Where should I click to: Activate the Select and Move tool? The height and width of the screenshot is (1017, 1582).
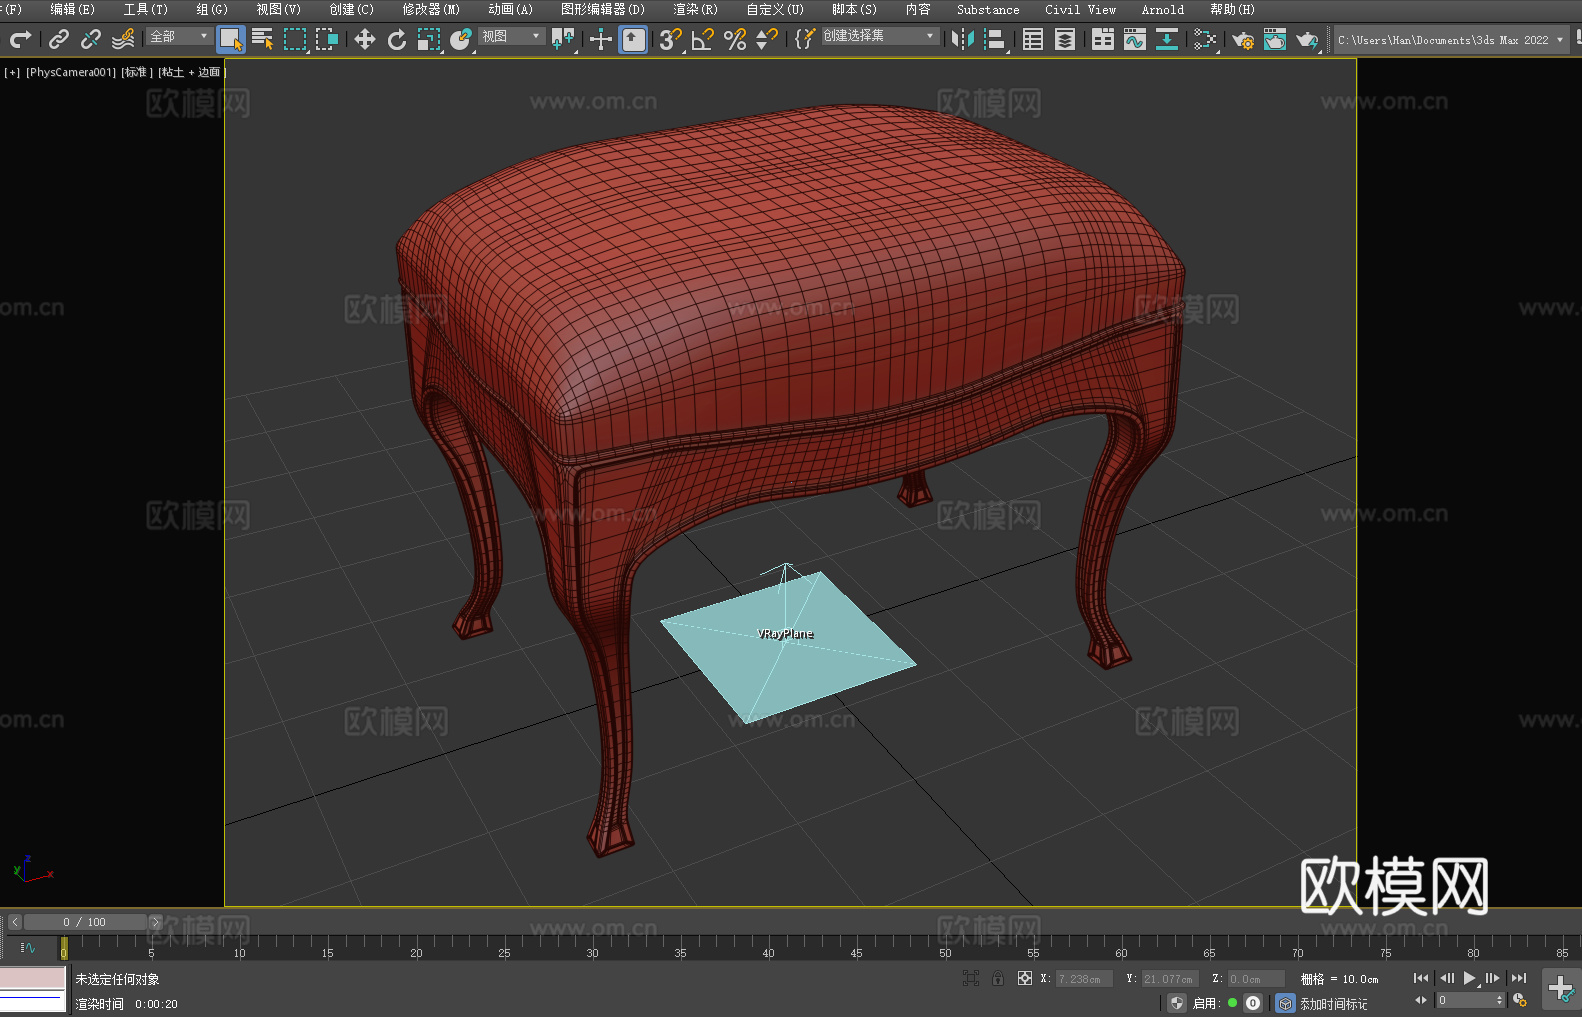coord(365,39)
